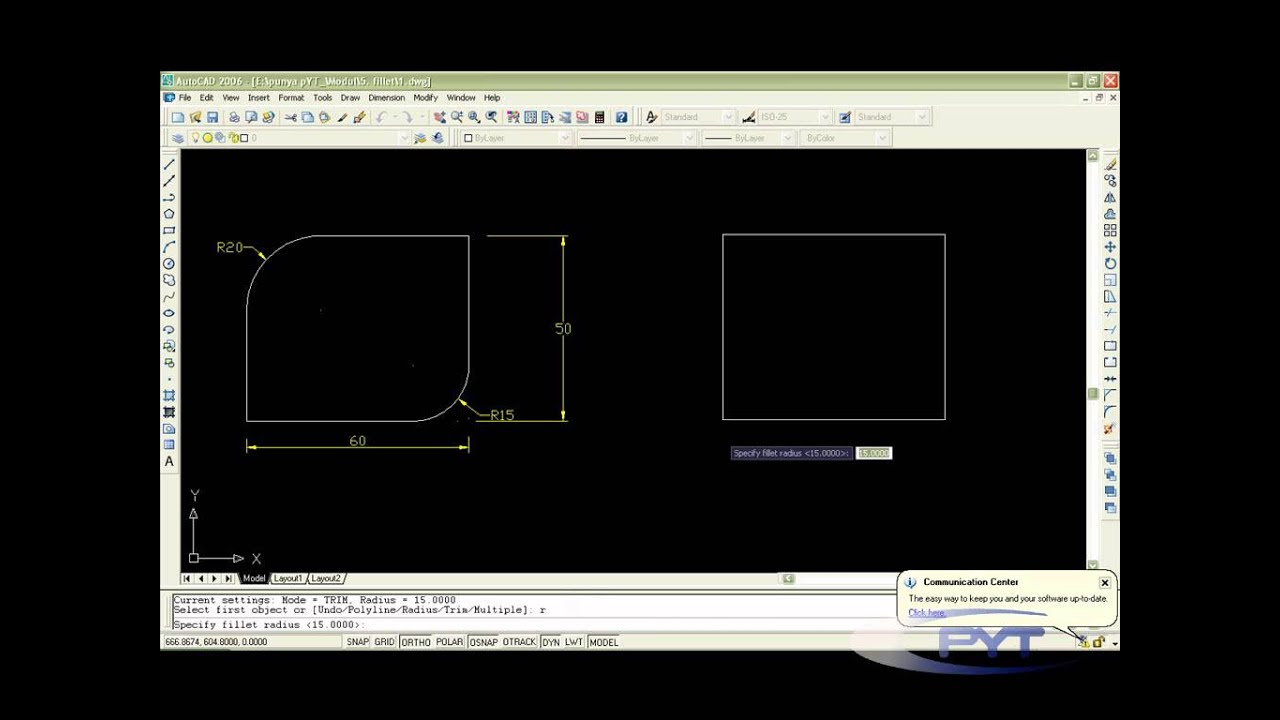
Task: Switch to the Model tab
Action: 254,578
